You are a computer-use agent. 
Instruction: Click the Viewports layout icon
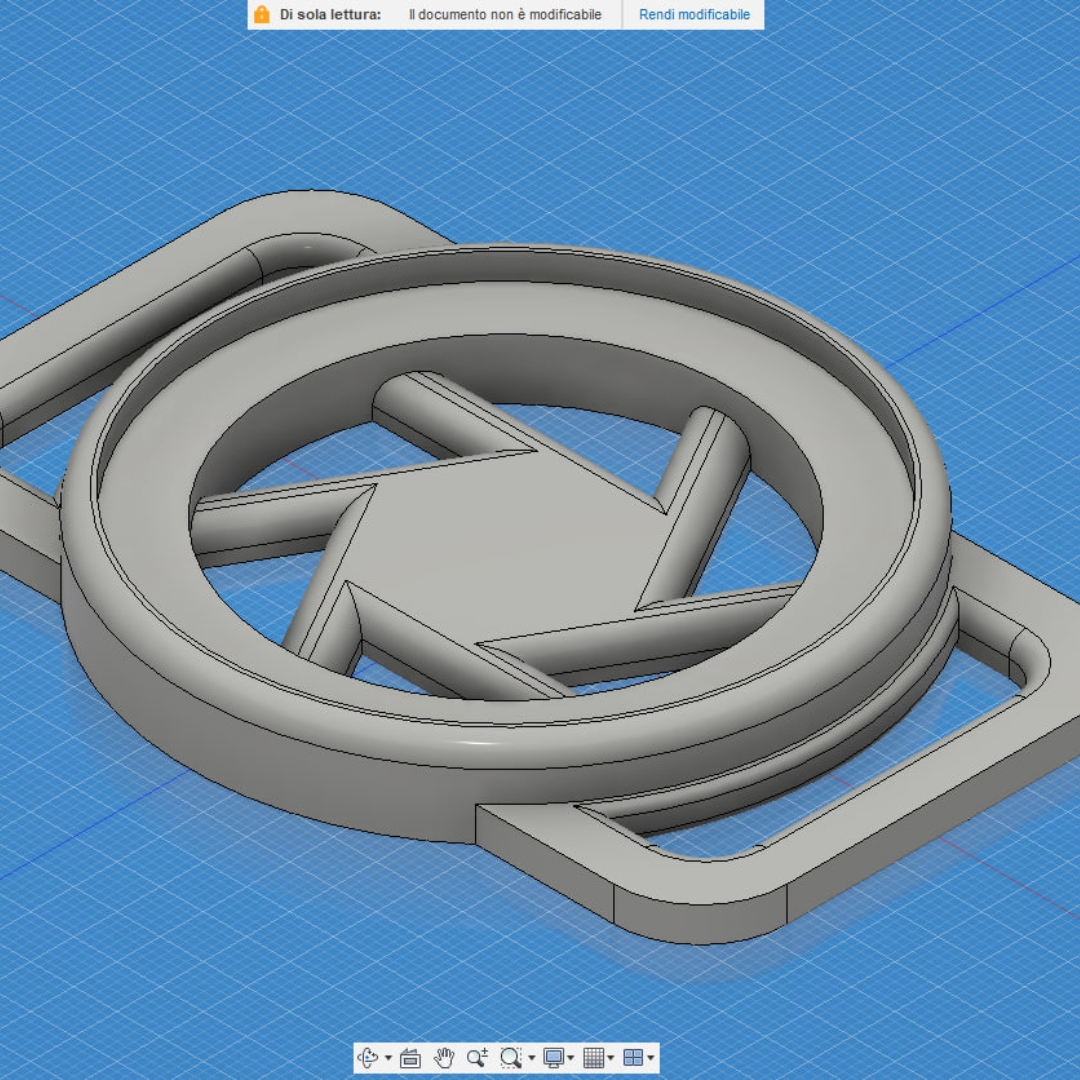point(633,1057)
